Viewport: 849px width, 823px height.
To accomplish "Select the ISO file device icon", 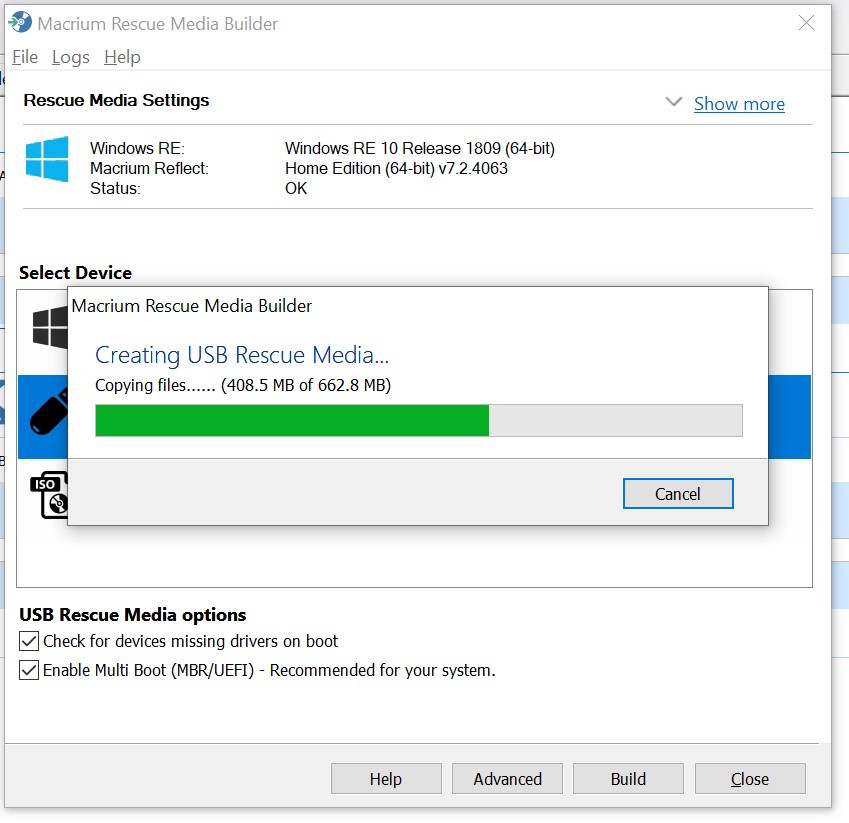I will [x=49, y=494].
